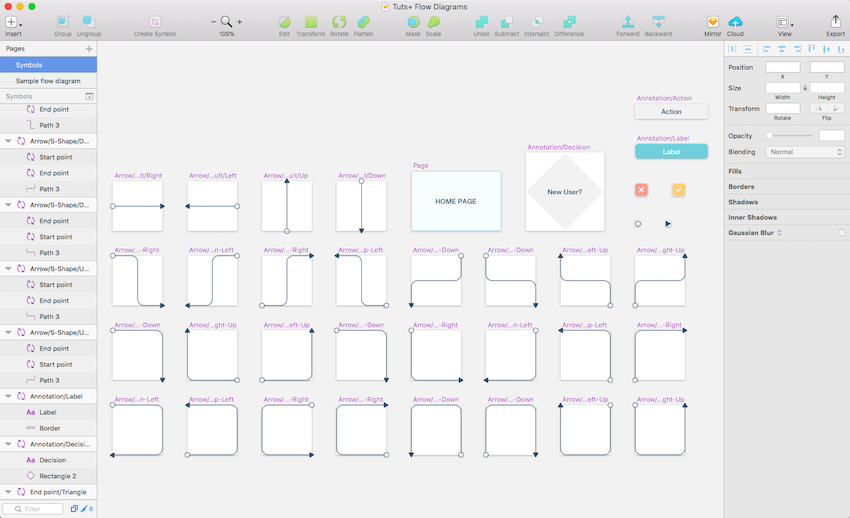Select the Transform tool
850x518 pixels.
tap(311, 22)
